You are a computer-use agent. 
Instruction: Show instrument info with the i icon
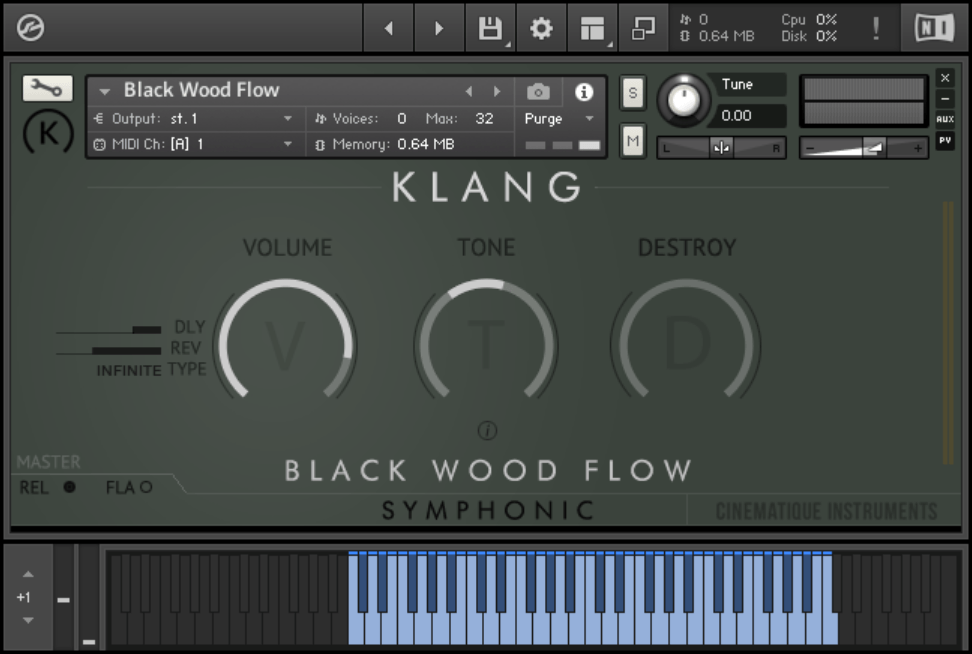[x=583, y=92]
